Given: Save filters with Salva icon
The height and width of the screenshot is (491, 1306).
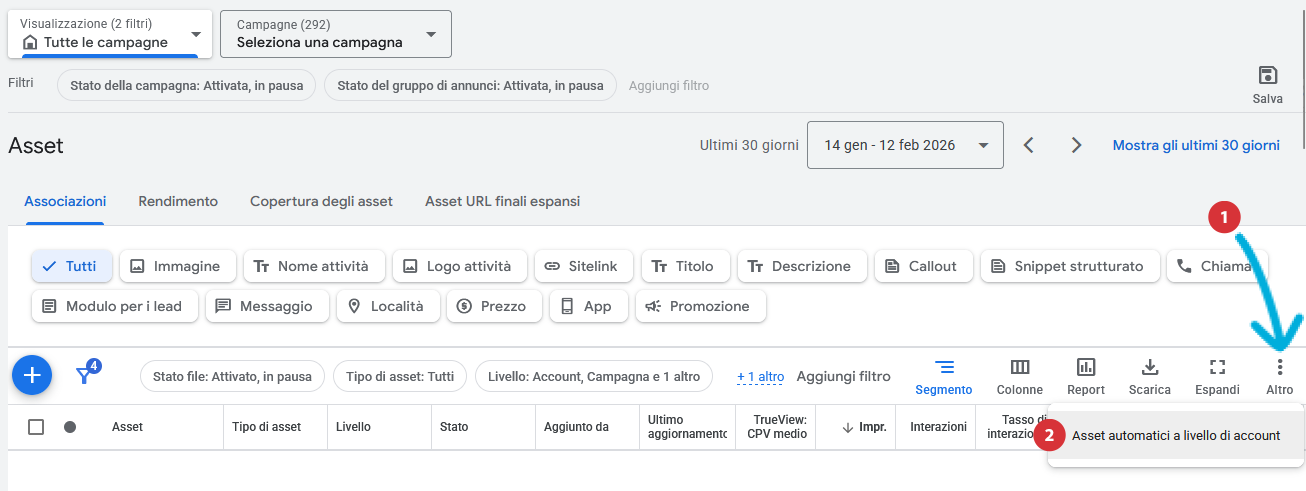Looking at the screenshot, I should 1267,76.
